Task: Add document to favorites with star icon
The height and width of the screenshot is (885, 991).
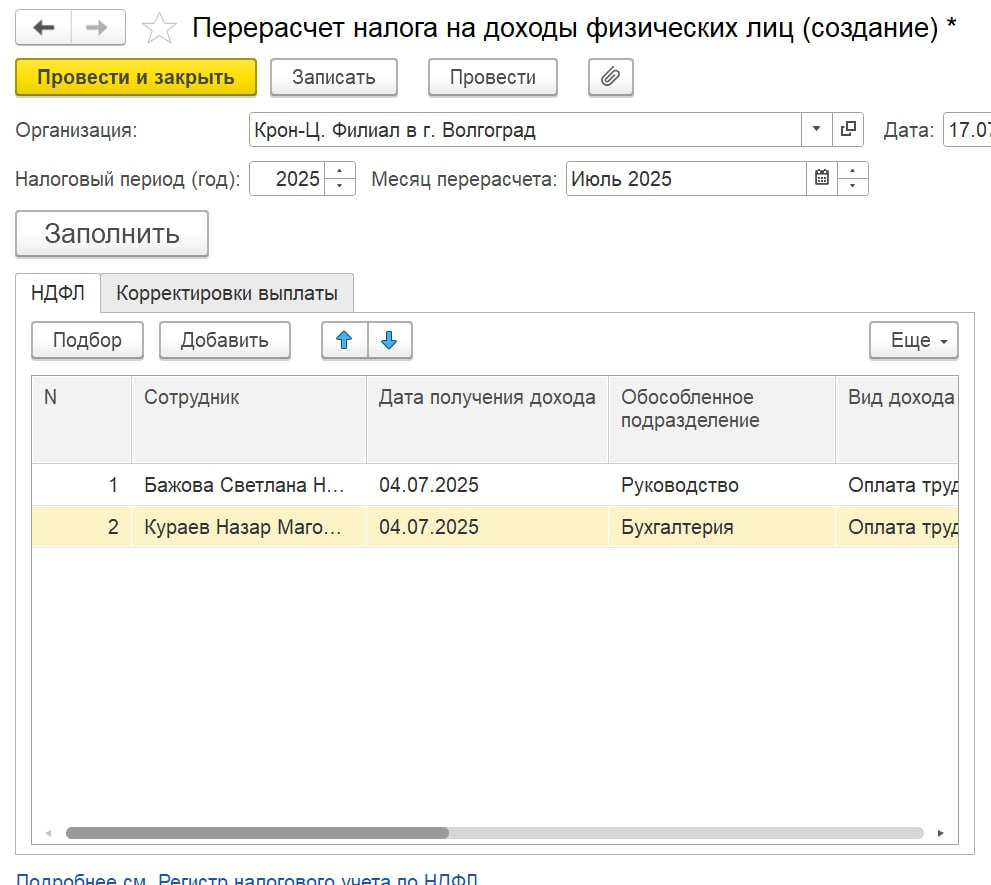Action: point(158,29)
